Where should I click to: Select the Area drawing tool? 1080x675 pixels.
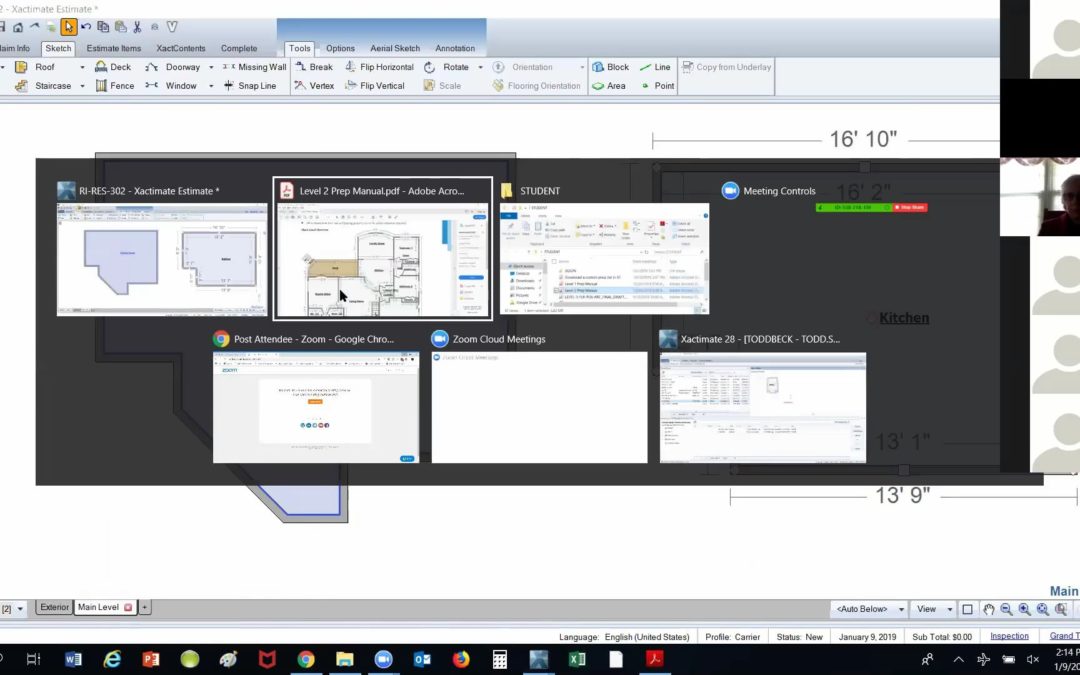coord(609,85)
